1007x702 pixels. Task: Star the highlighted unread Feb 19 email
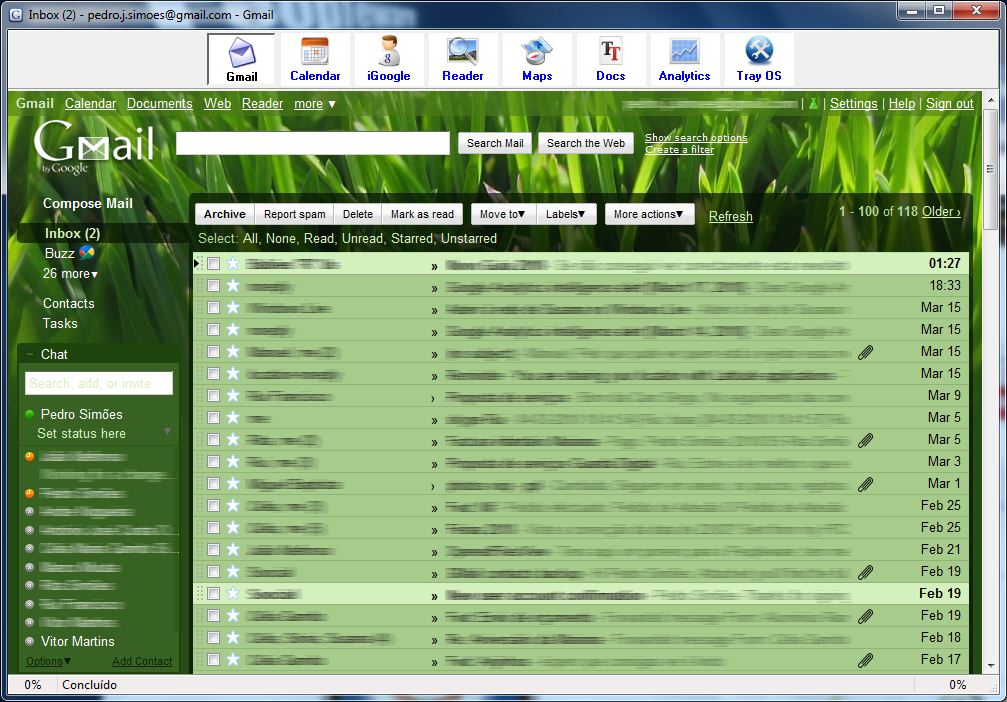click(232, 593)
